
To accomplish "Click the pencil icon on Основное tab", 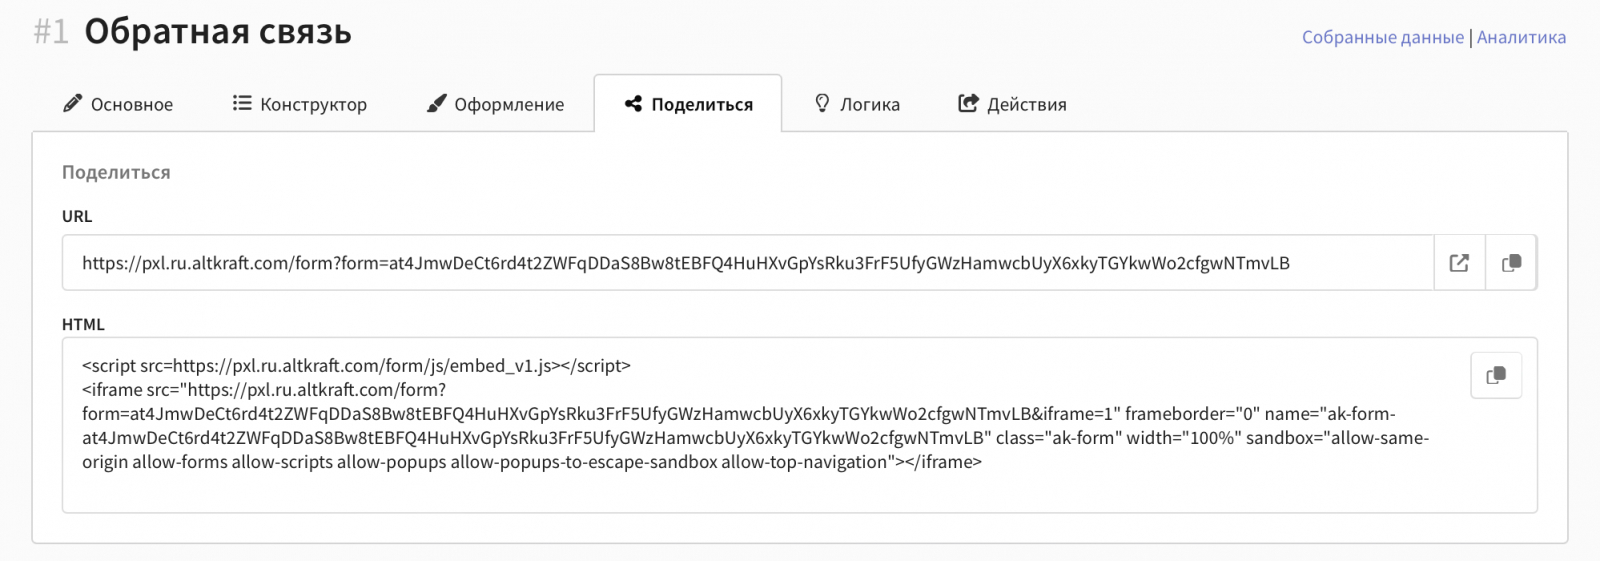I will (x=72, y=103).
